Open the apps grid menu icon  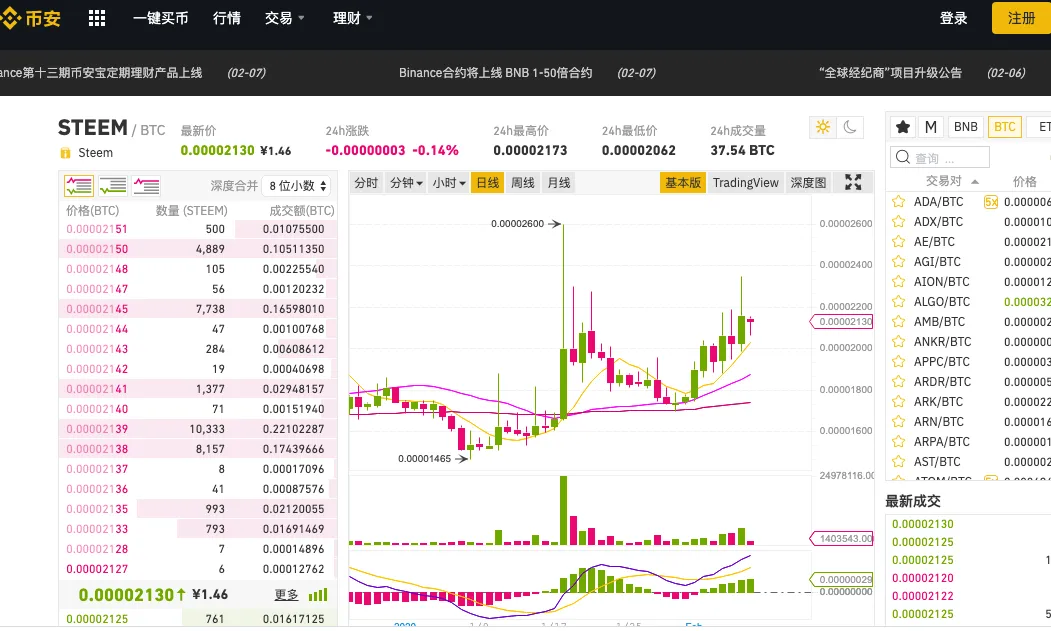97,18
